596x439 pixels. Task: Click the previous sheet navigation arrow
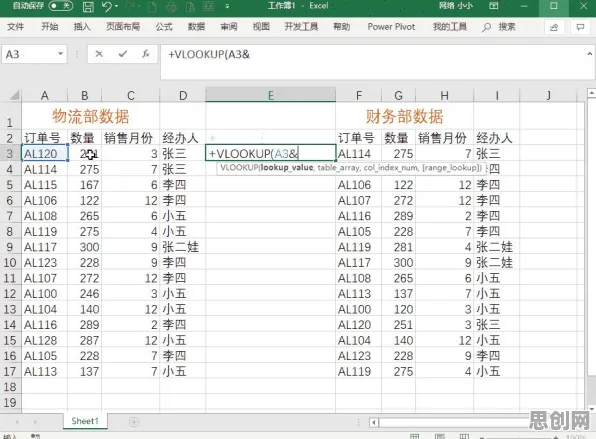(17, 422)
